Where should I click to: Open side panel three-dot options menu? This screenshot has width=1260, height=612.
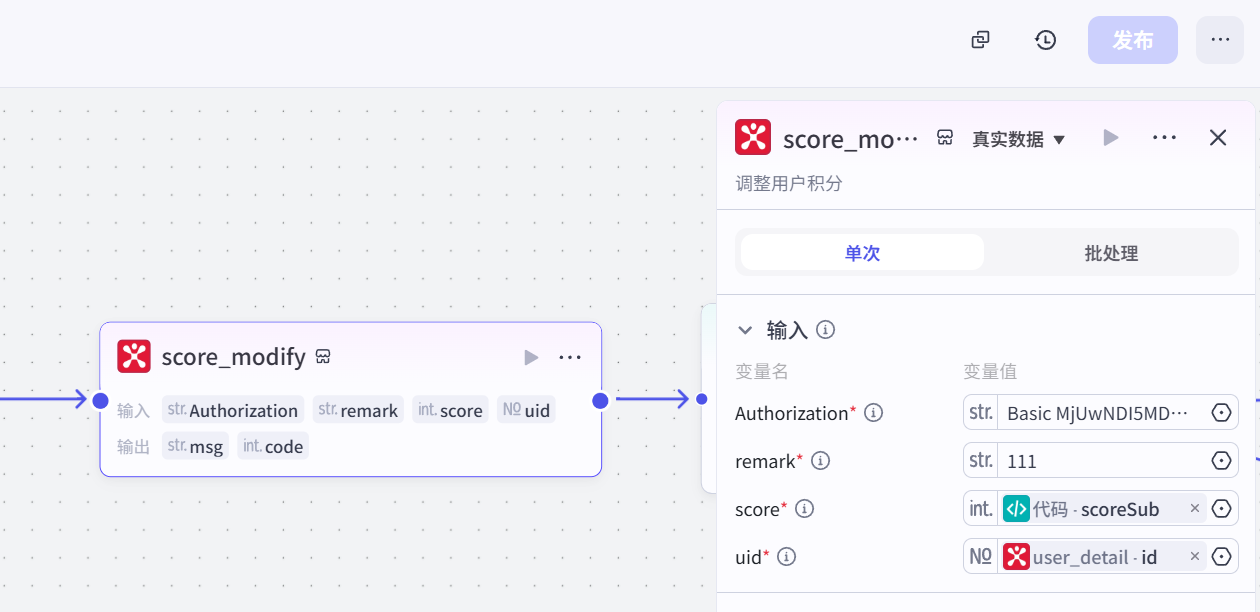1164,138
